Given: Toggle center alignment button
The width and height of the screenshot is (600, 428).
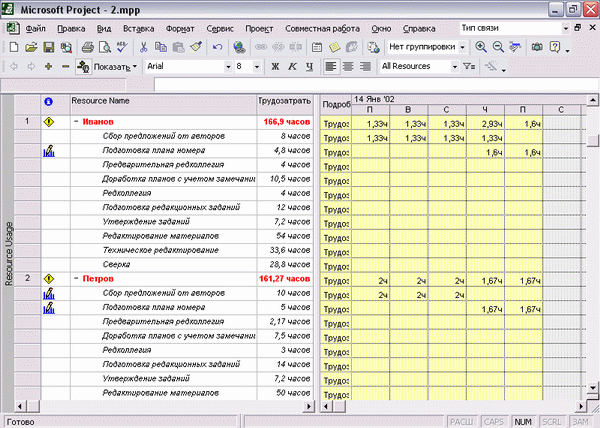Looking at the screenshot, I should (348, 67).
